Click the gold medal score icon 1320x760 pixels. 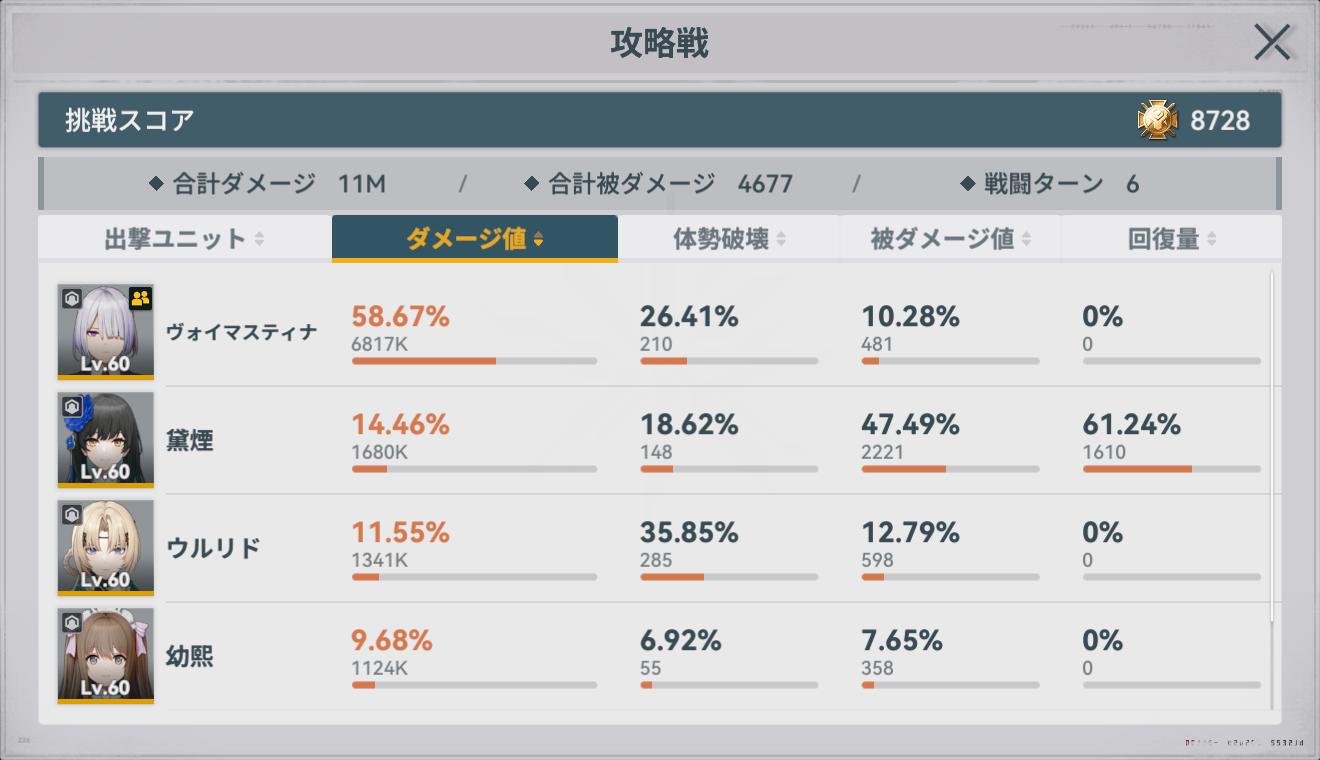(x=1157, y=120)
